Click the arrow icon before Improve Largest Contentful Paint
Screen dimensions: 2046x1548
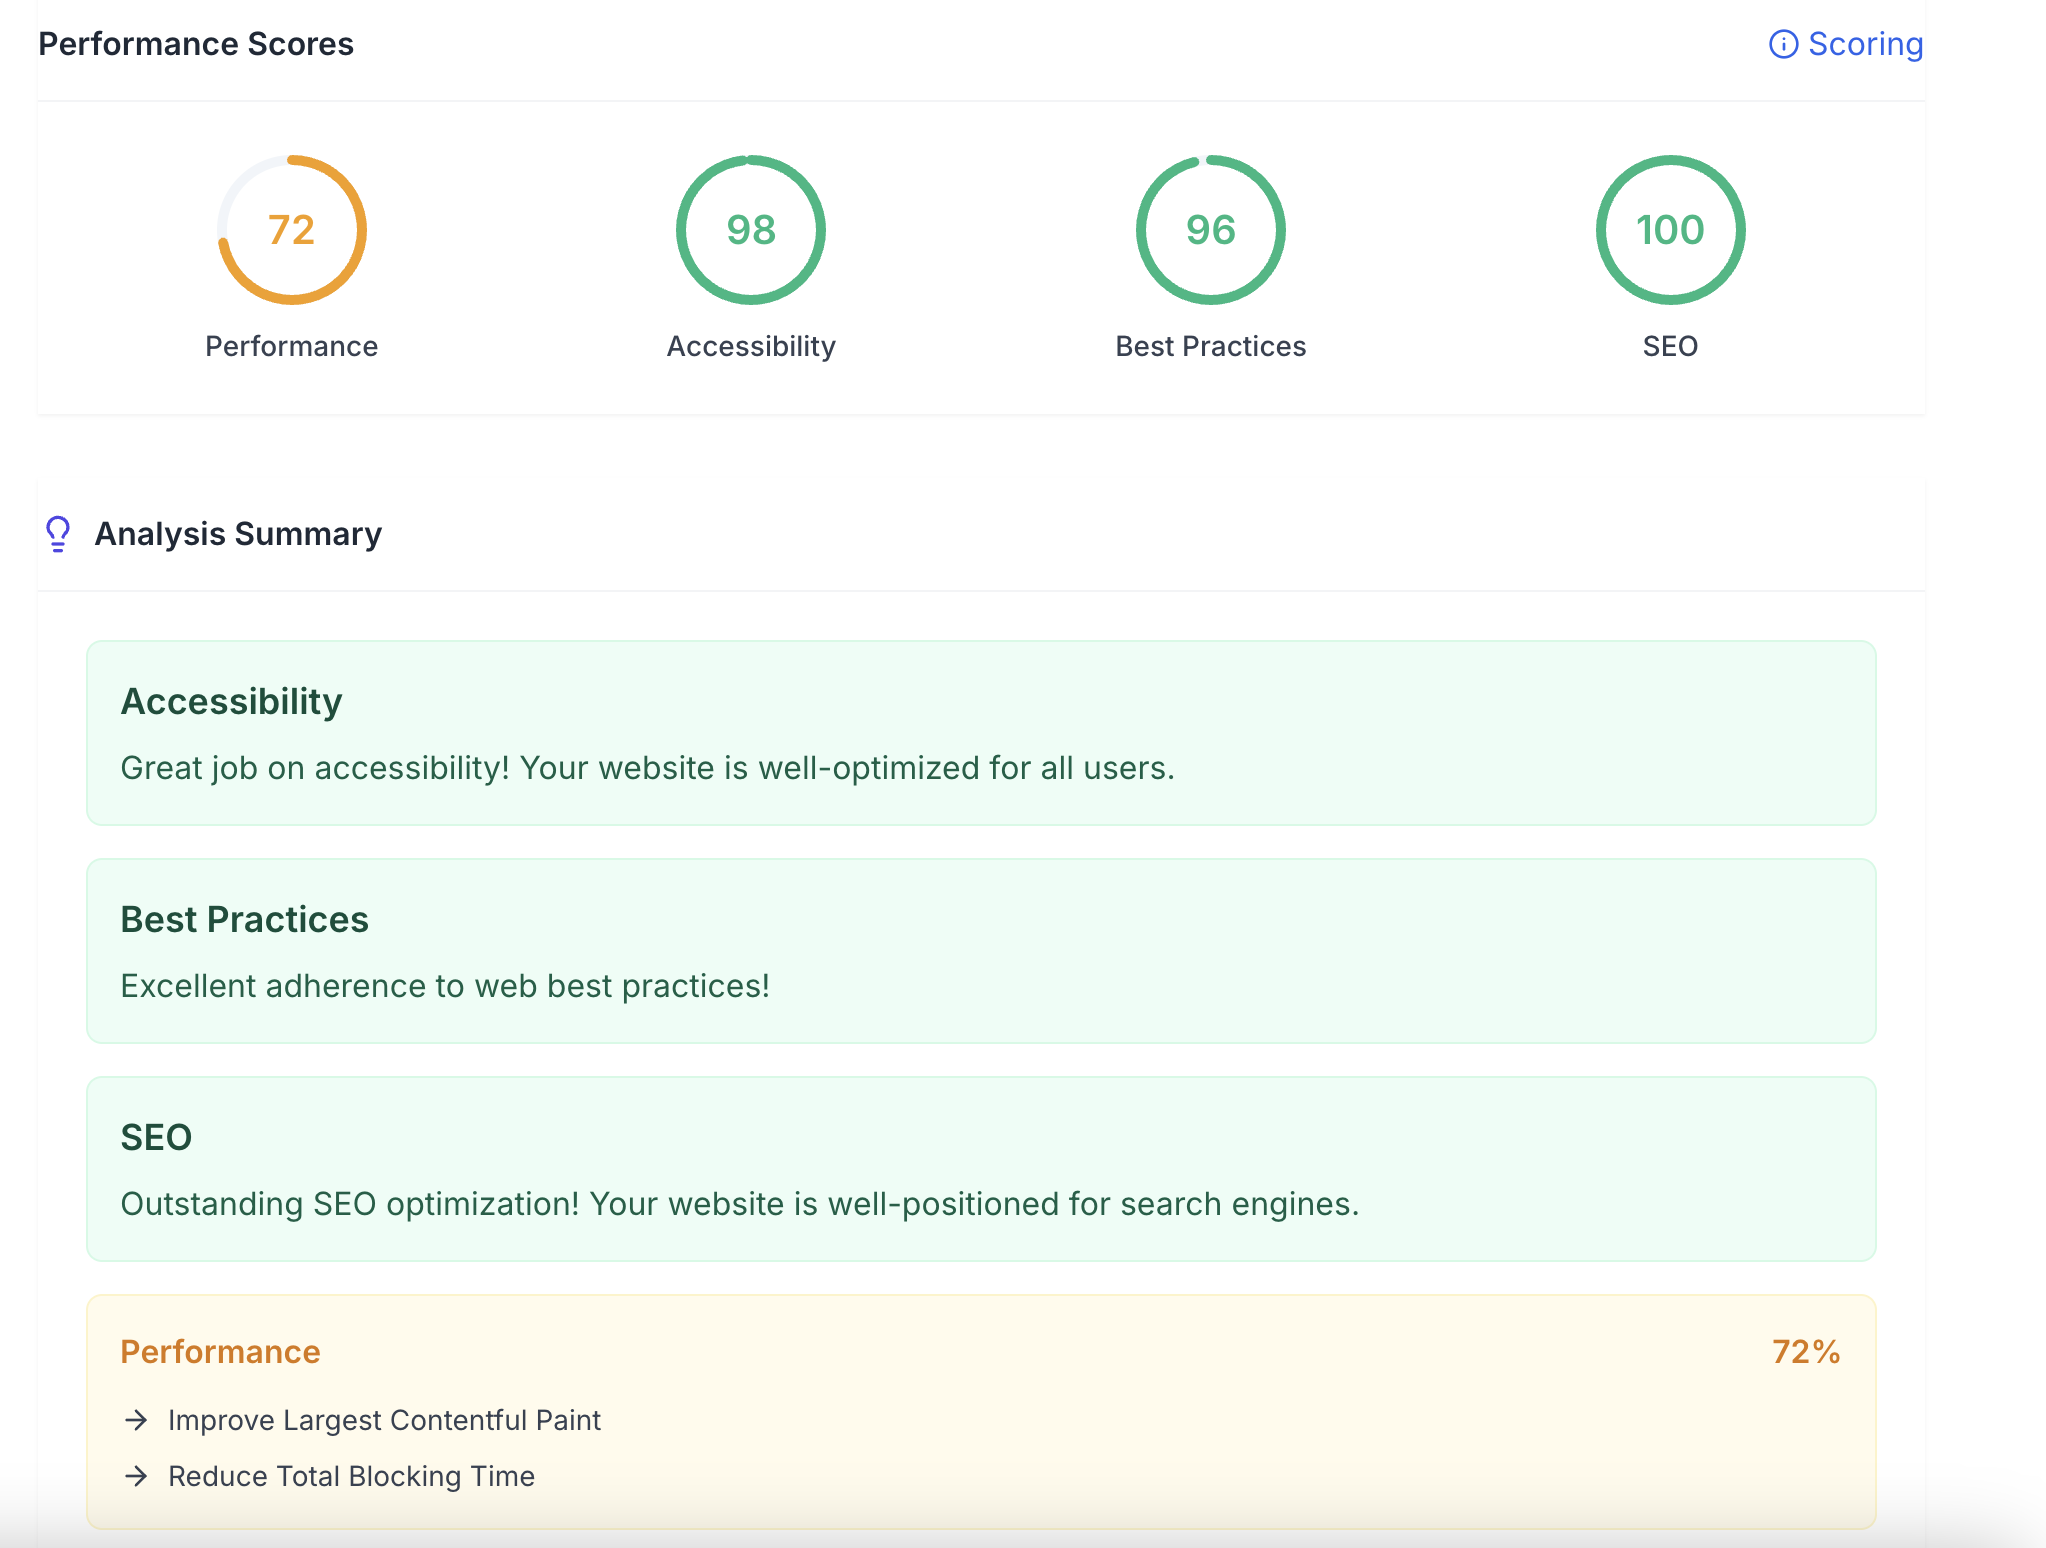[x=136, y=1420]
